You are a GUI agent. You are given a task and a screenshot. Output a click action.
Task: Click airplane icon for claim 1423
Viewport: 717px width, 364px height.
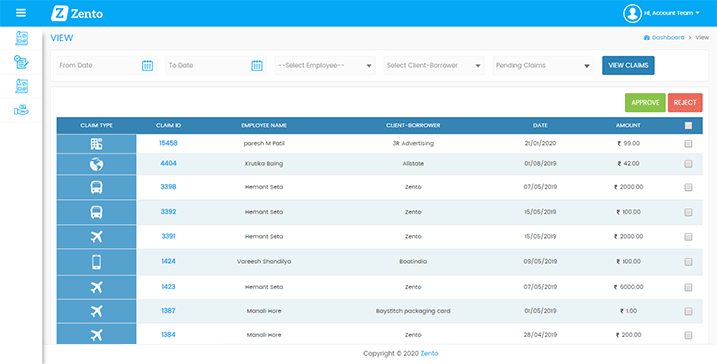click(96, 287)
